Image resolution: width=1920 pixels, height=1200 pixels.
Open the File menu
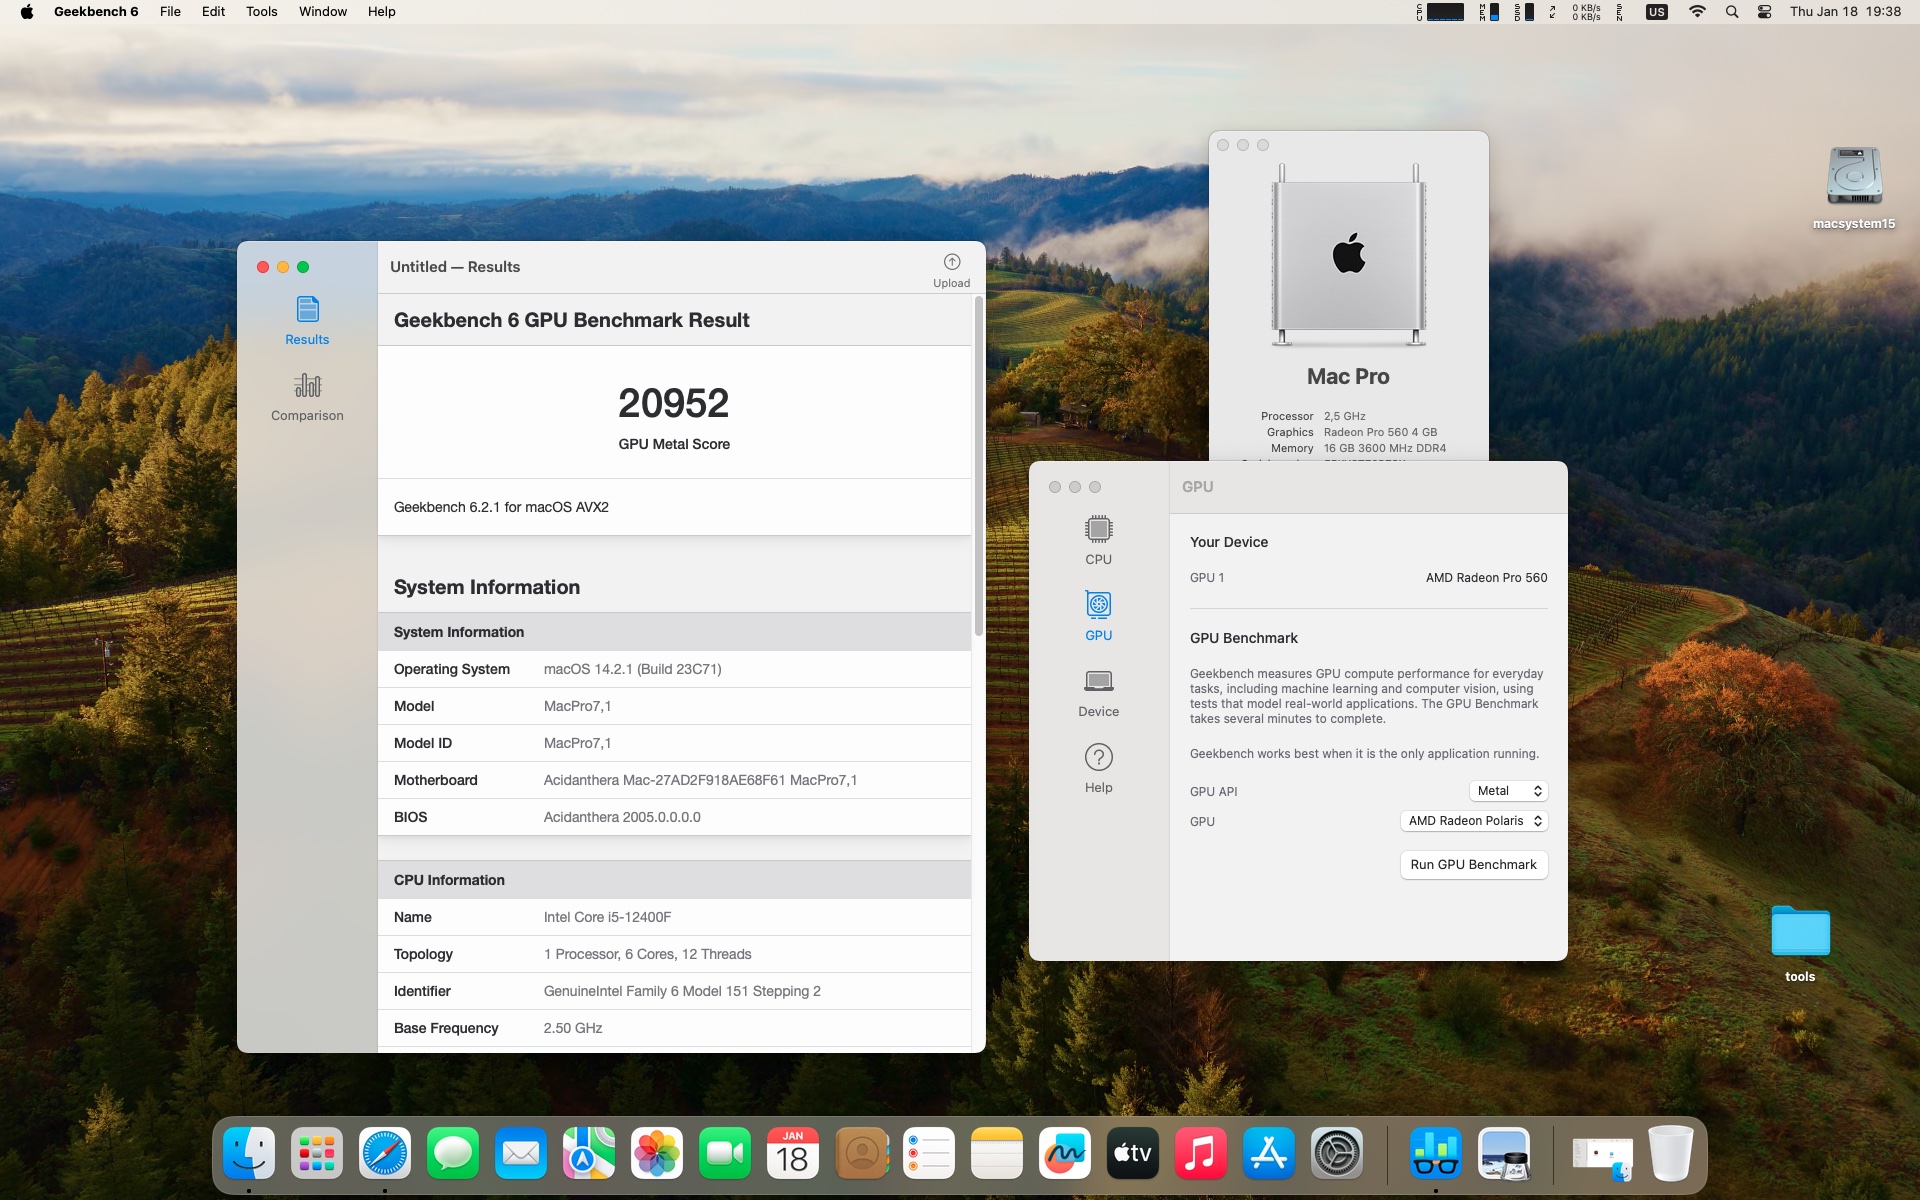coord(170,12)
